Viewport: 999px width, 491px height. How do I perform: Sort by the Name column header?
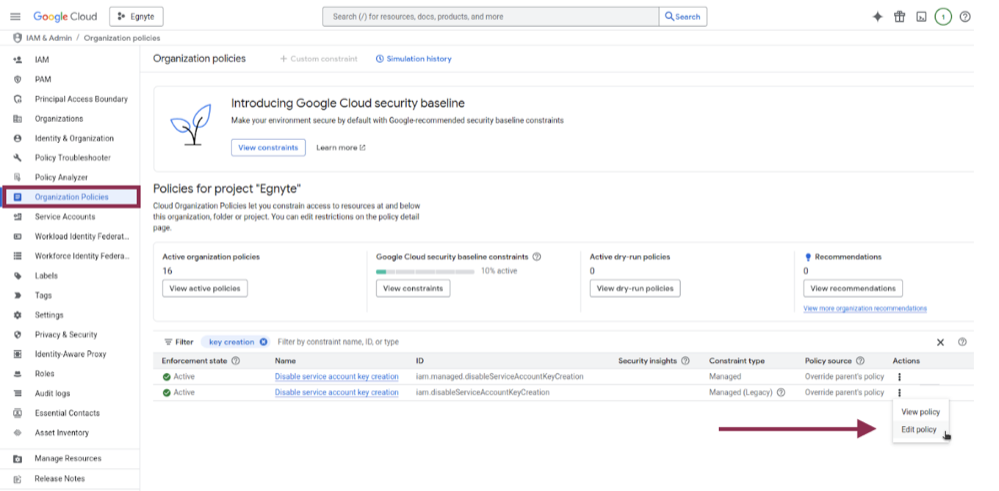(x=285, y=360)
